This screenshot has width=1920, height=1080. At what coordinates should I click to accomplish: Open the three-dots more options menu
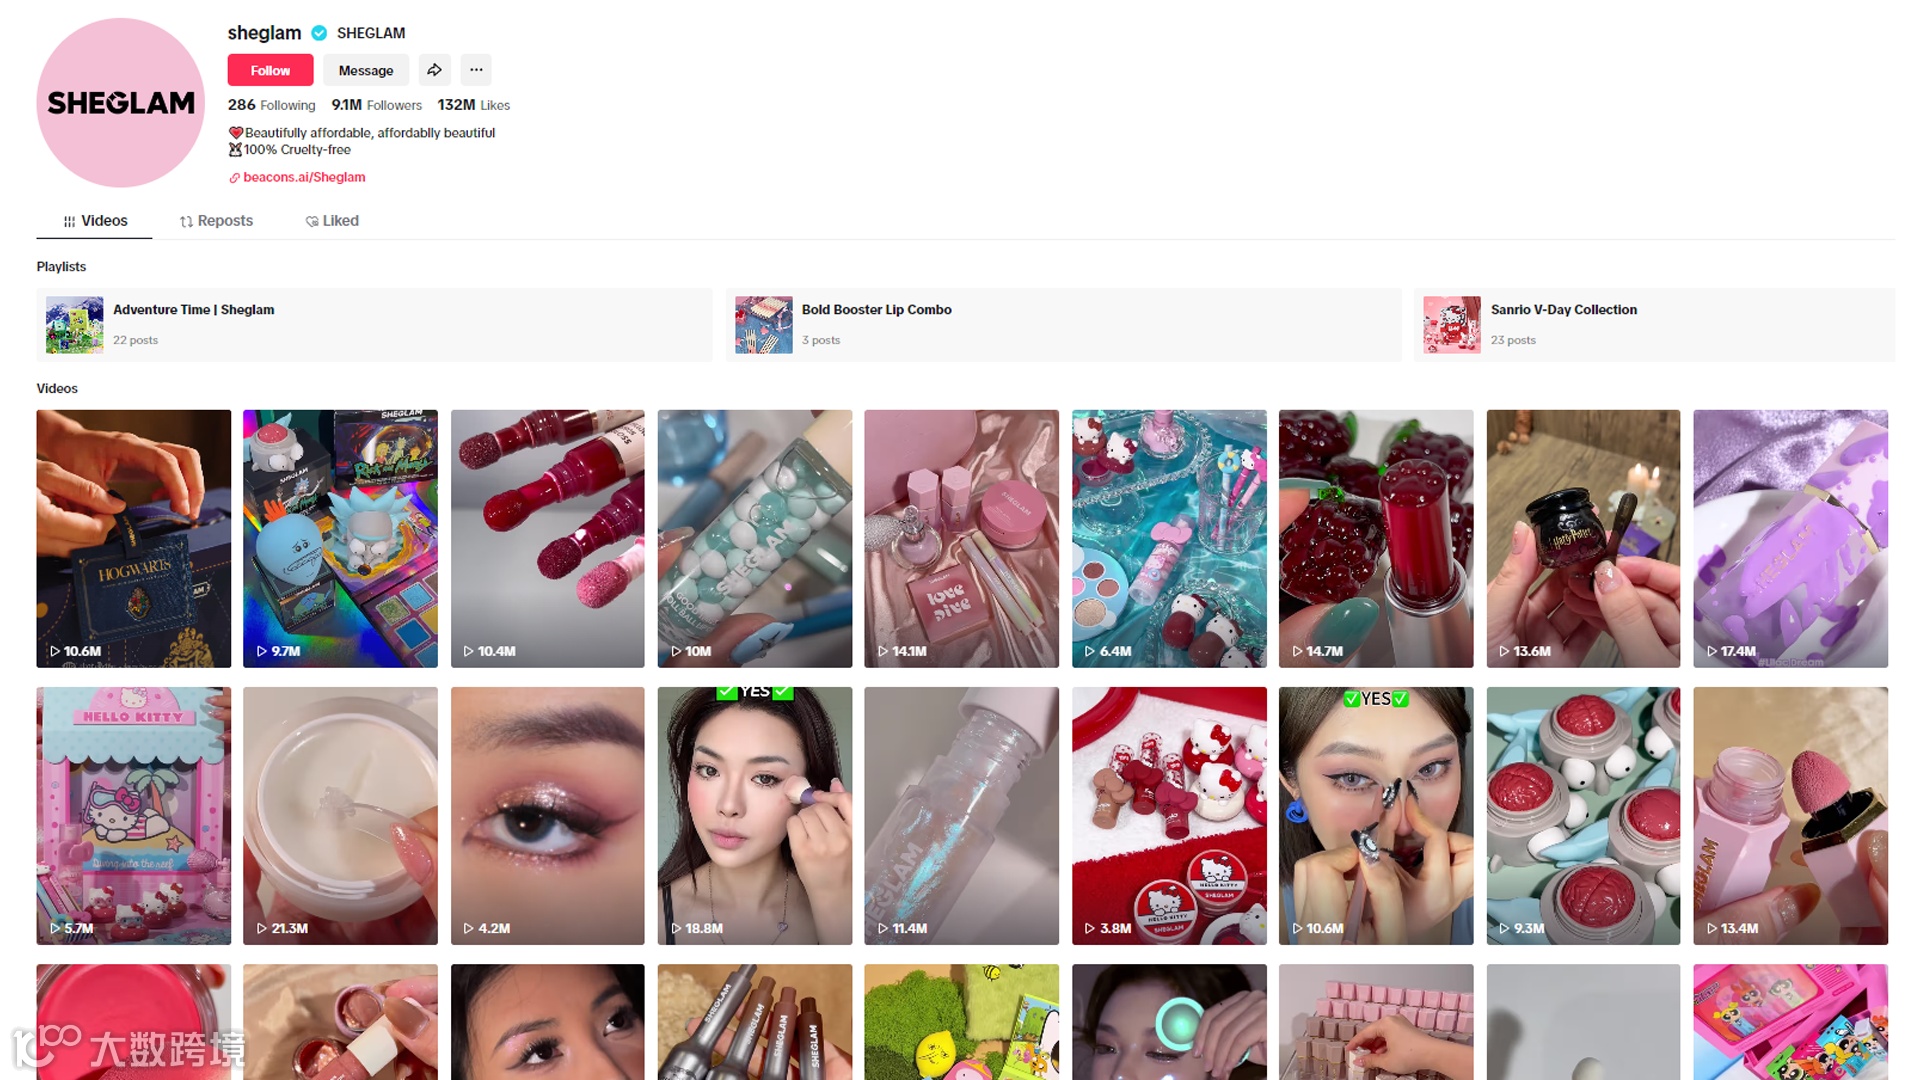pos(476,70)
